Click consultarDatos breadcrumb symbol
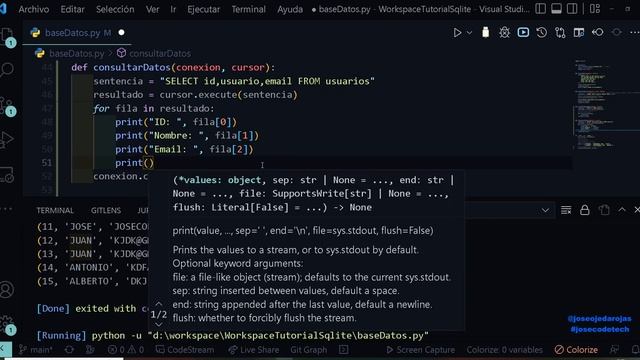 click(160, 53)
